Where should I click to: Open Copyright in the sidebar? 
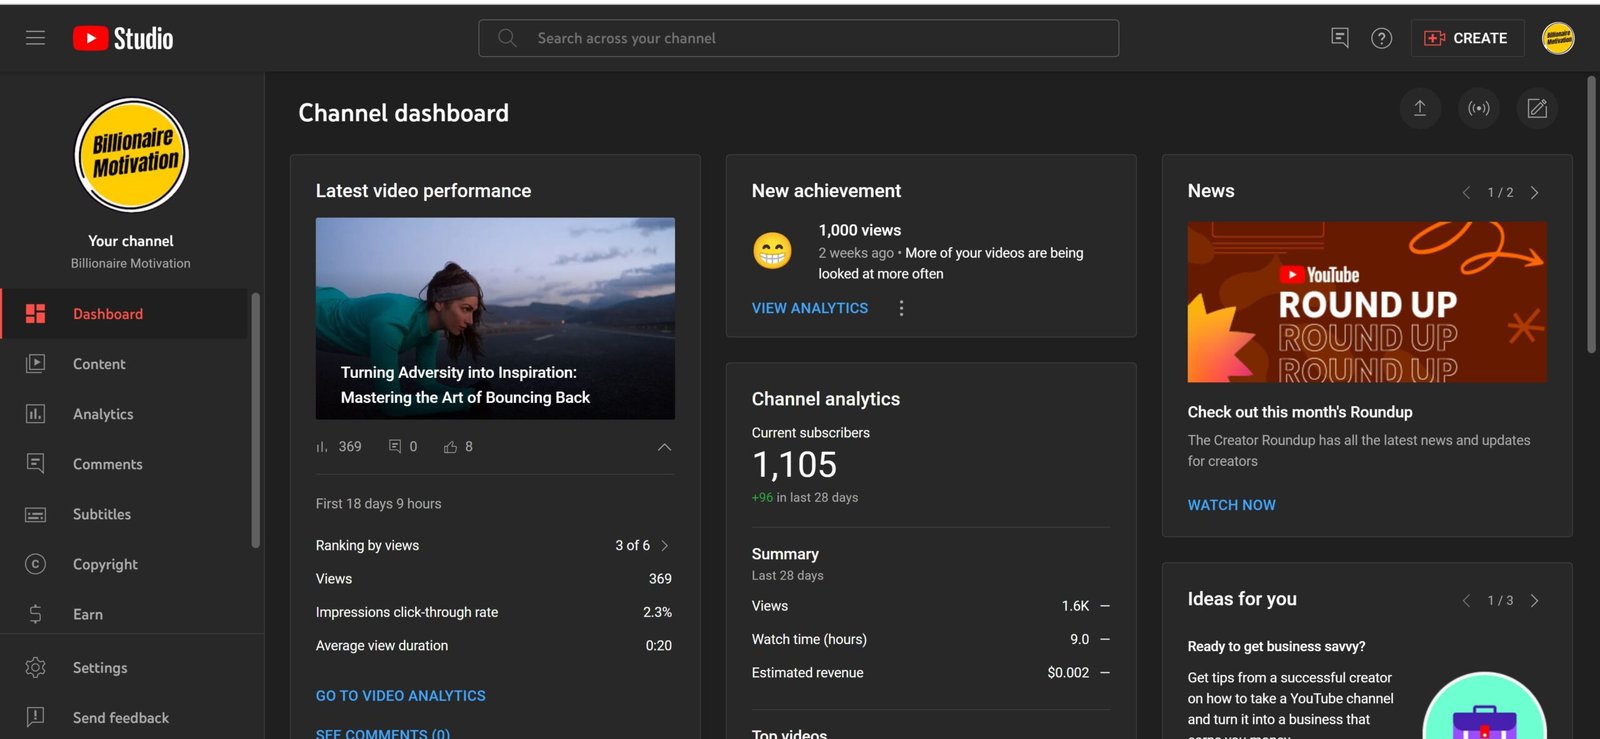pyautogui.click(x=124, y=564)
